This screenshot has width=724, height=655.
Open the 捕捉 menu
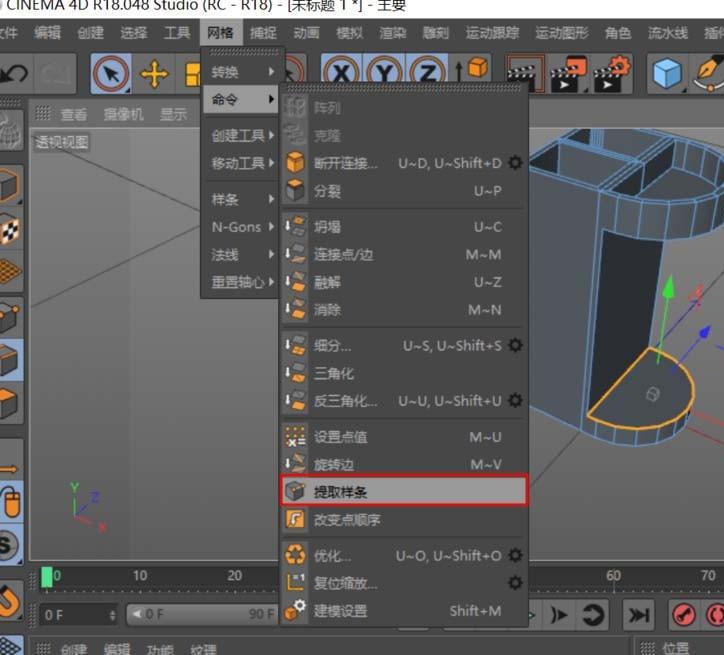pyautogui.click(x=263, y=32)
